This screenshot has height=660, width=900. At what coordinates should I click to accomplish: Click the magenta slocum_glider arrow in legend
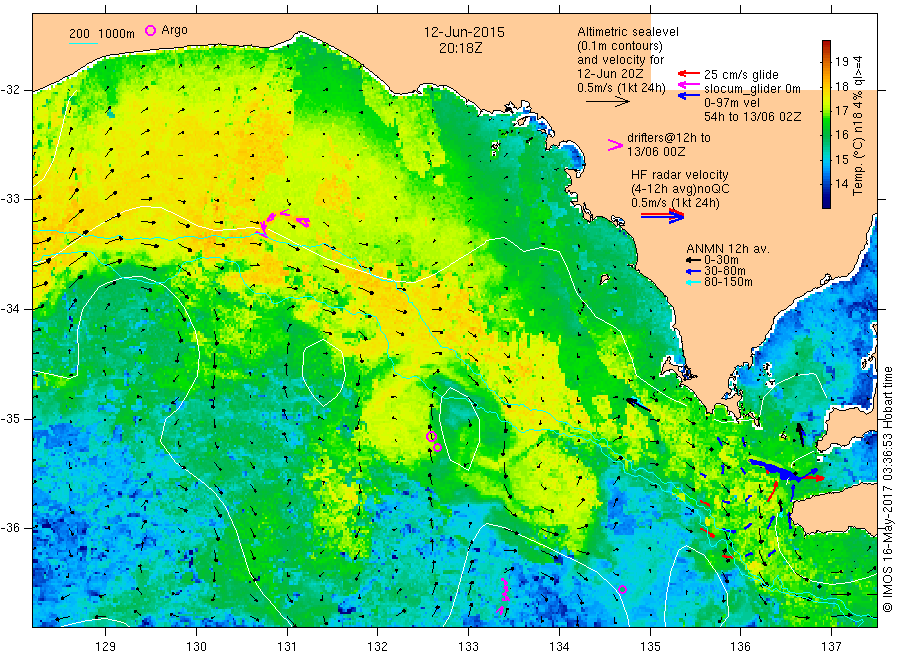pyautogui.click(x=688, y=85)
